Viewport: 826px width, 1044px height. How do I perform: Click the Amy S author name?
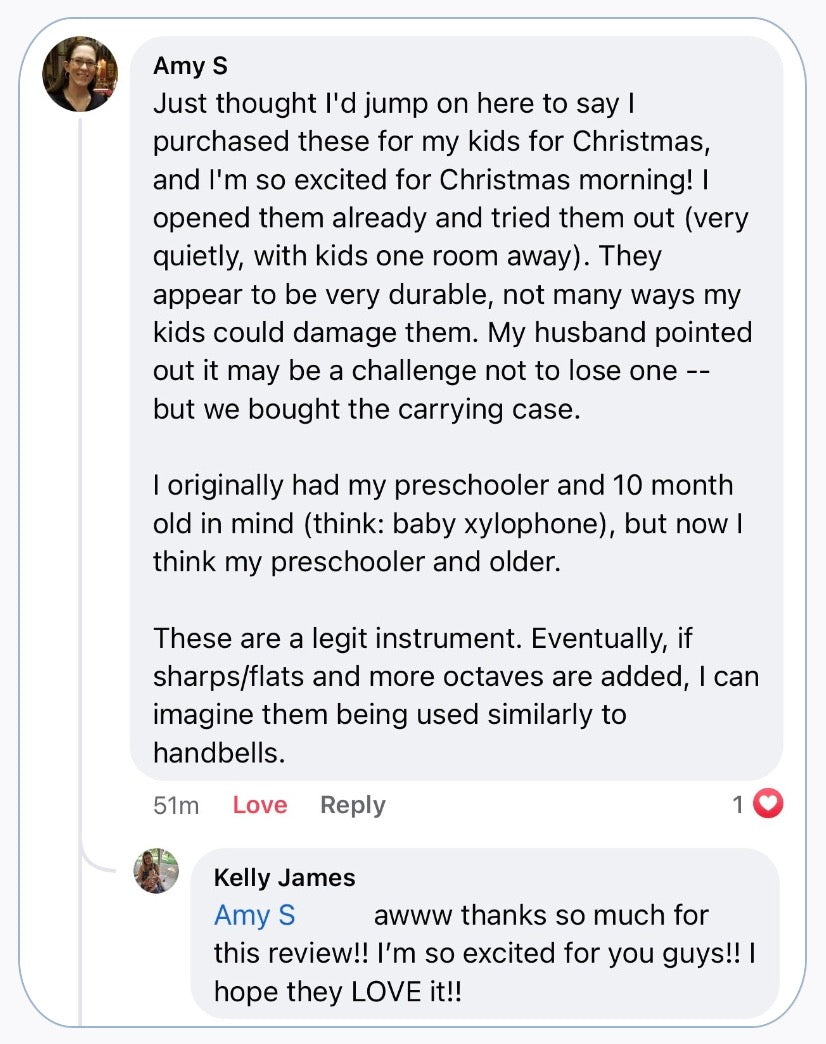(x=190, y=66)
